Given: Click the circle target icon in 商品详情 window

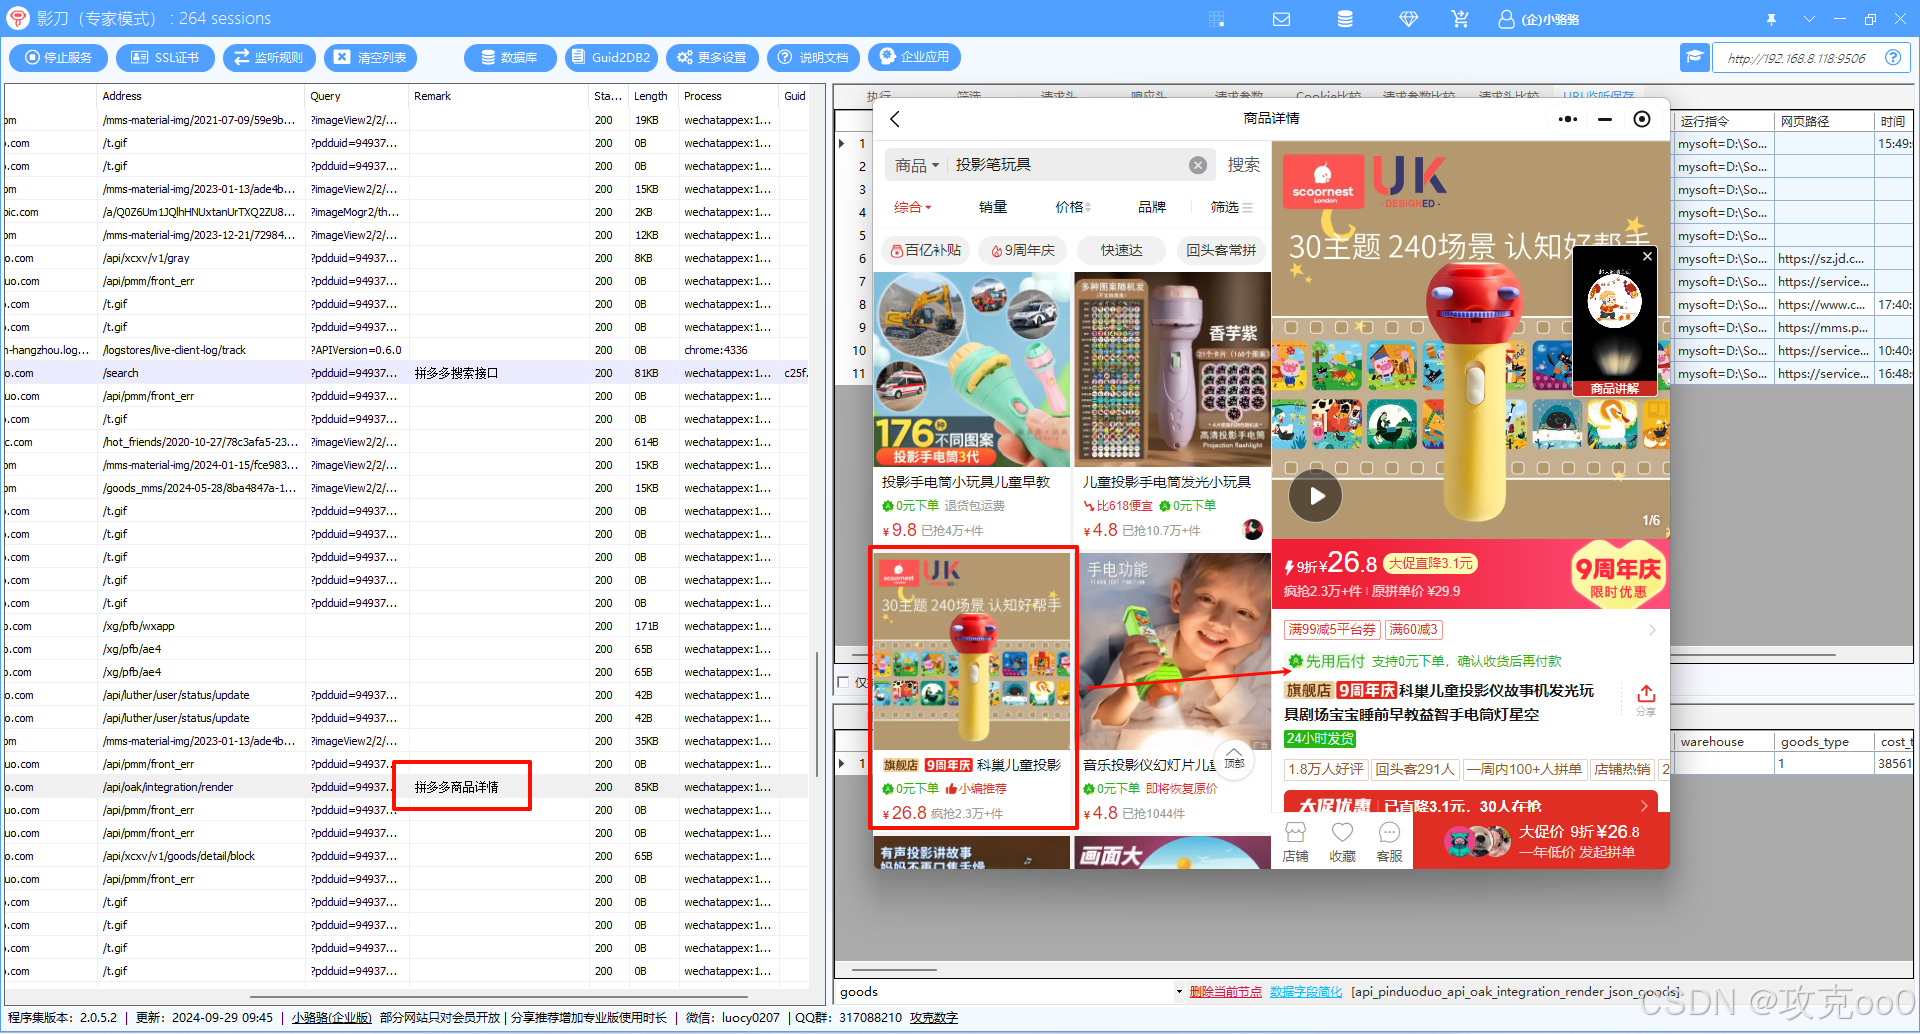Looking at the screenshot, I should click(1642, 119).
